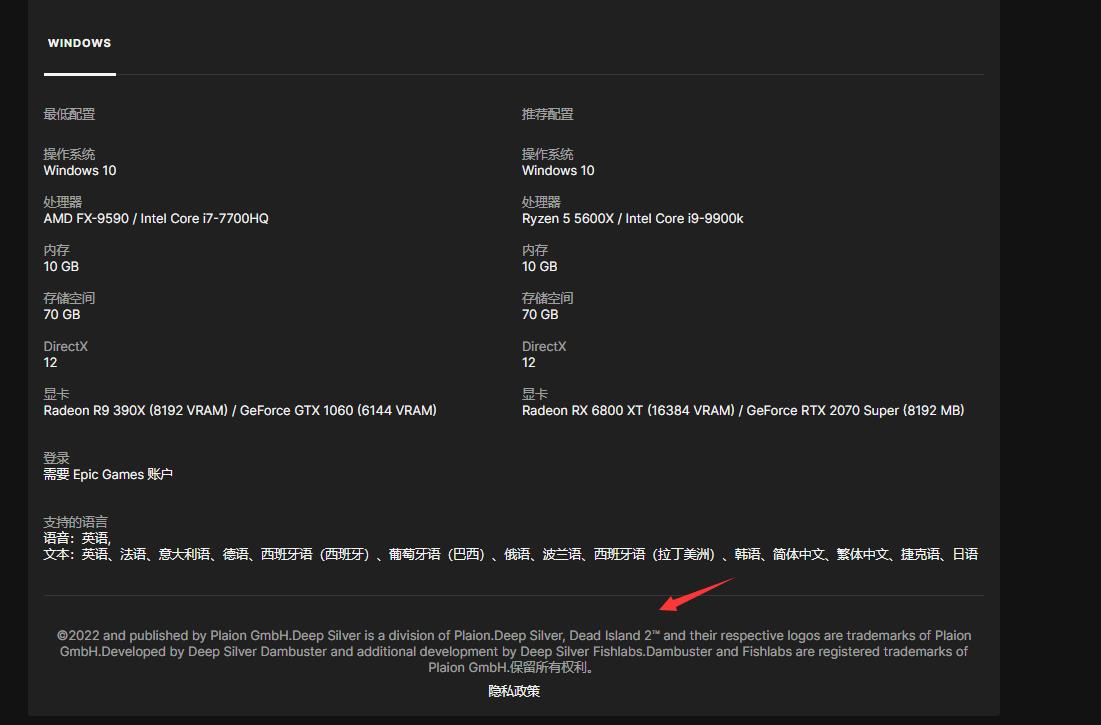Click the 推荐配置 heading

click(x=548, y=114)
